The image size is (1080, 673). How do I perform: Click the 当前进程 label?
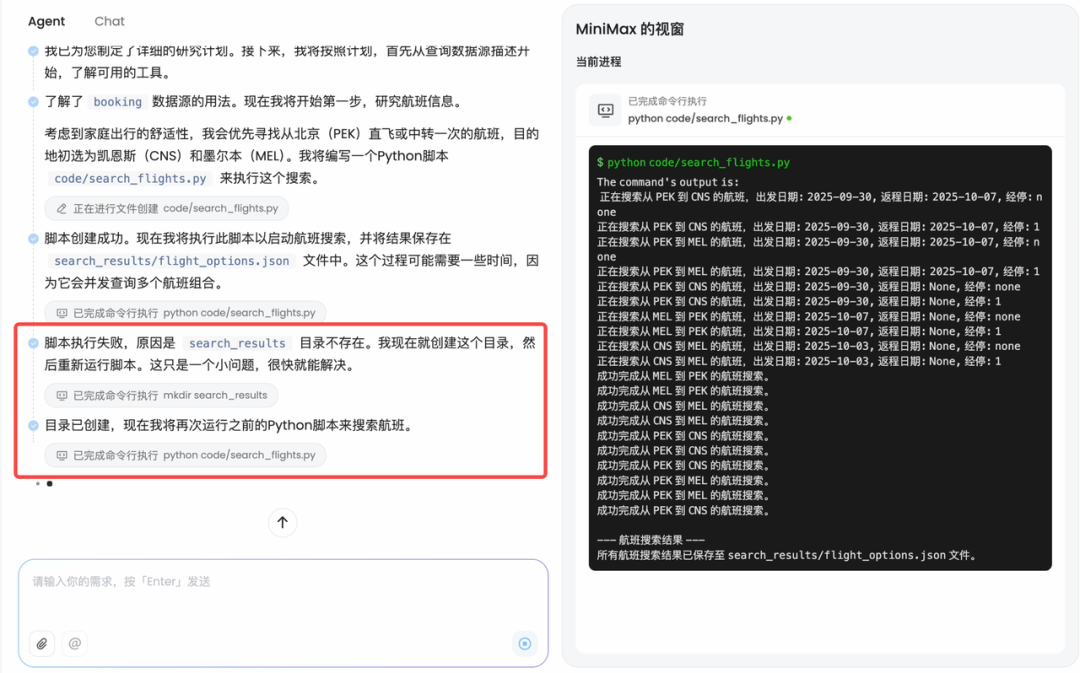[599, 62]
